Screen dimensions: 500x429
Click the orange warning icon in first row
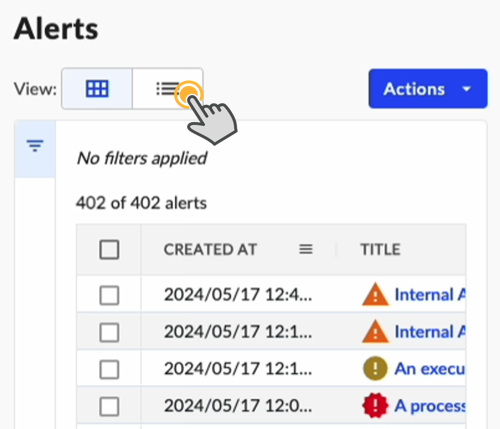click(375, 295)
